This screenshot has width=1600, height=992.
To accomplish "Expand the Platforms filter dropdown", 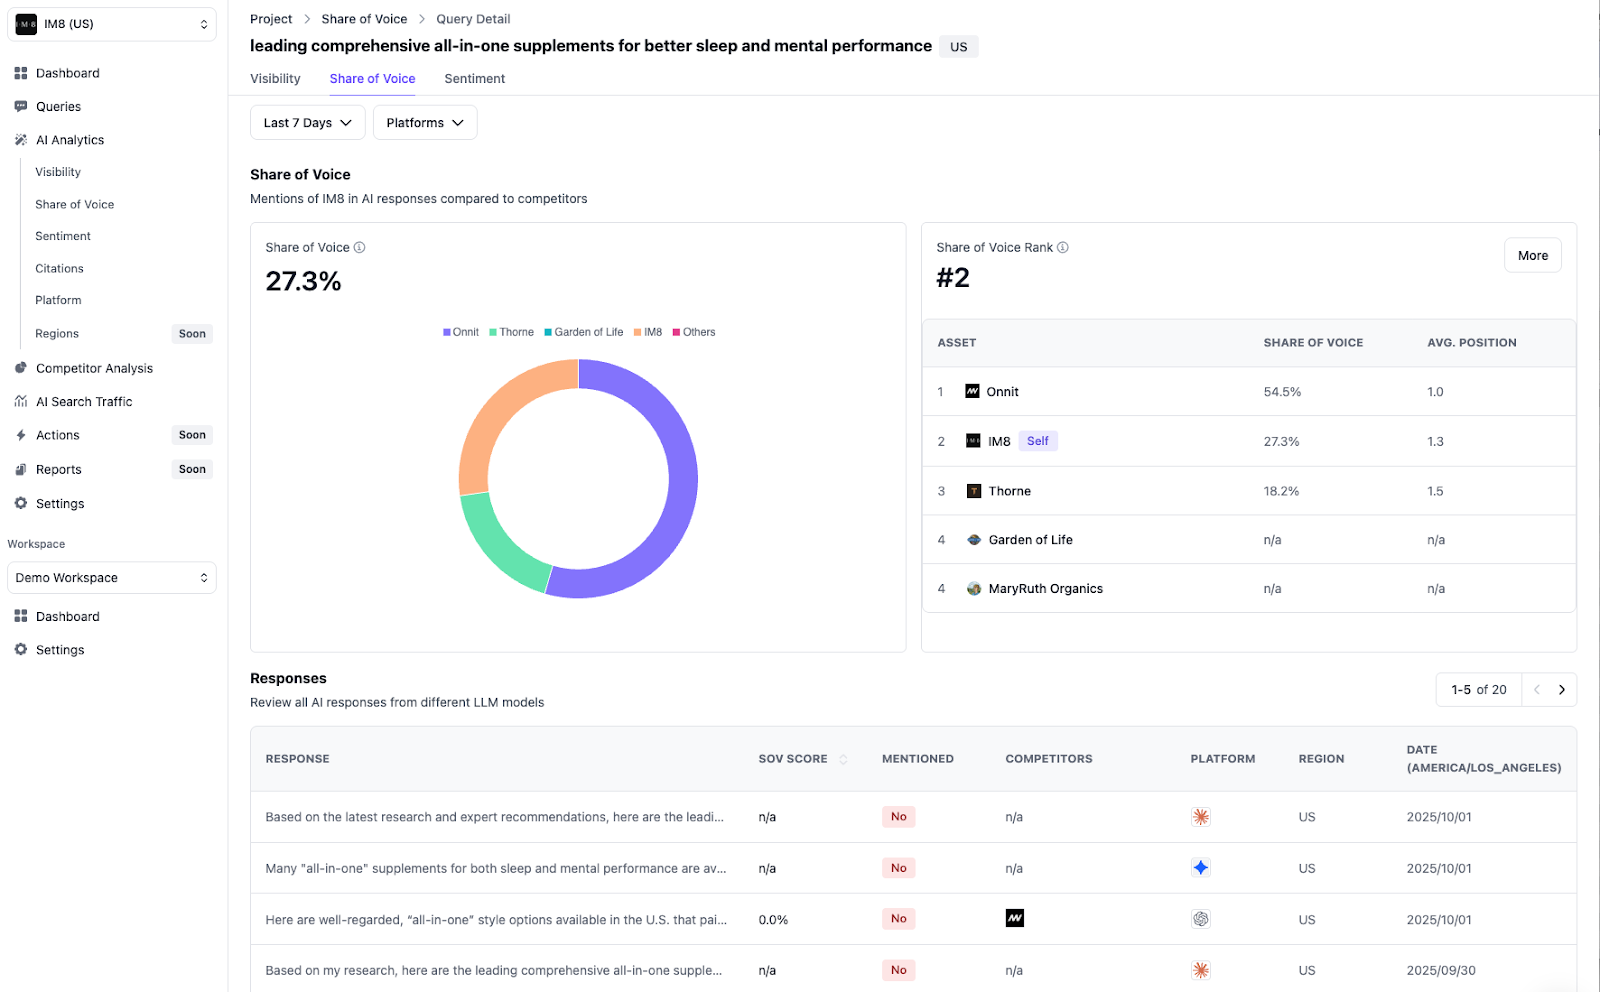I will click(x=424, y=122).
